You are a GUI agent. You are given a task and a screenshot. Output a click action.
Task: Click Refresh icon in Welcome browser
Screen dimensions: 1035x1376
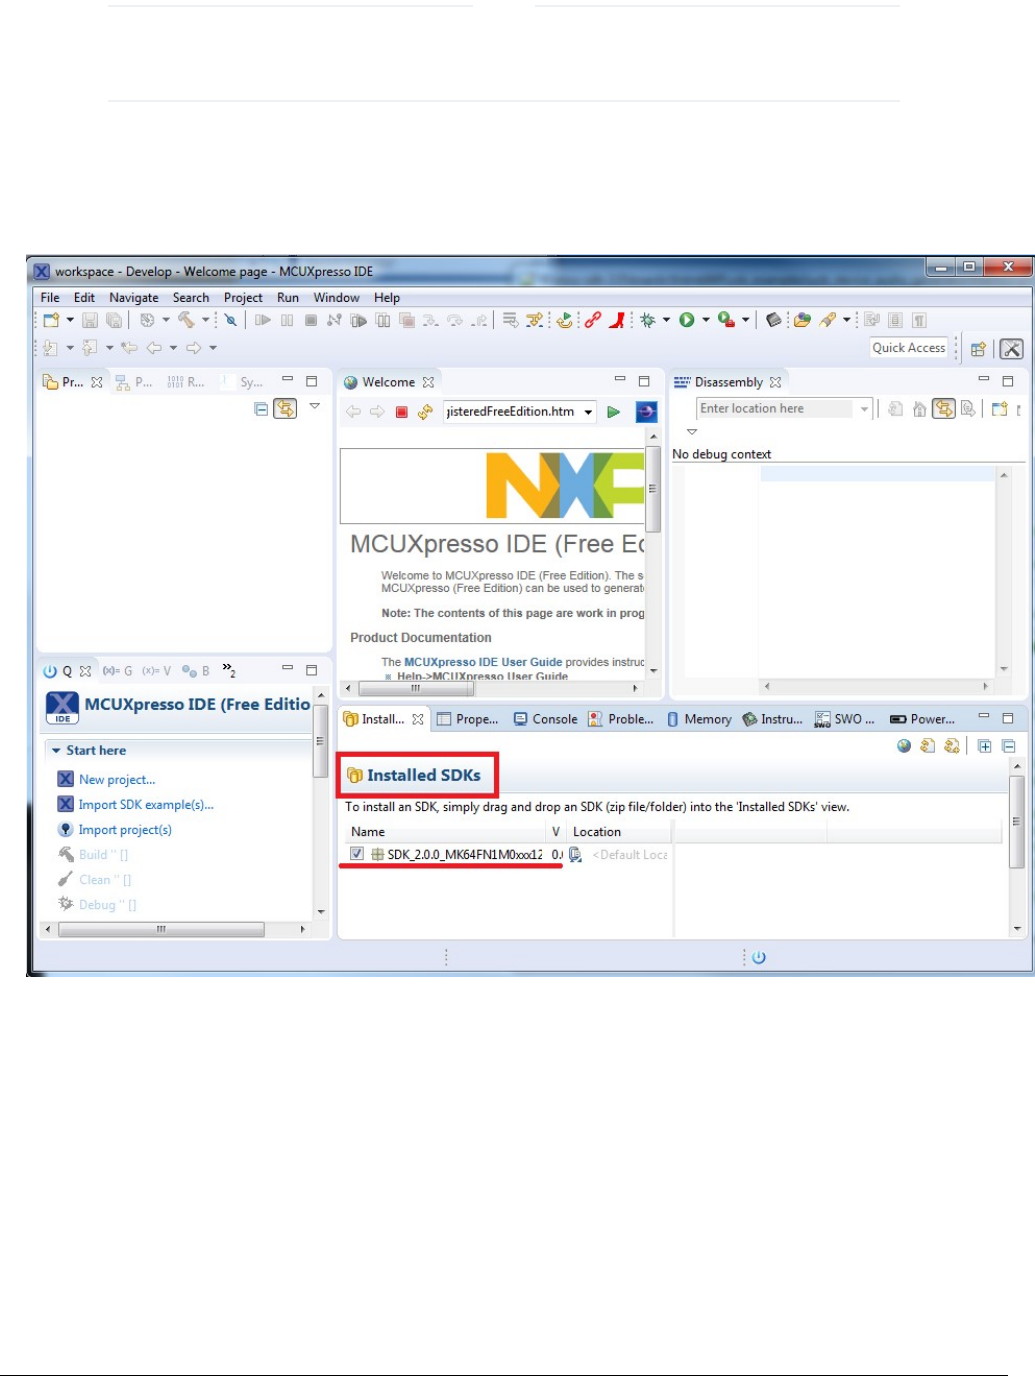pyautogui.click(x=425, y=412)
